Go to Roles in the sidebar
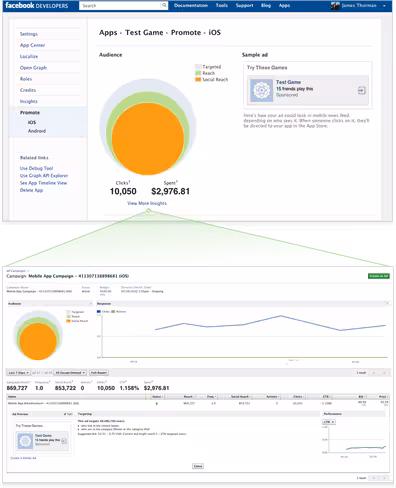The height and width of the screenshot is (488, 396). click(x=26, y=79)
